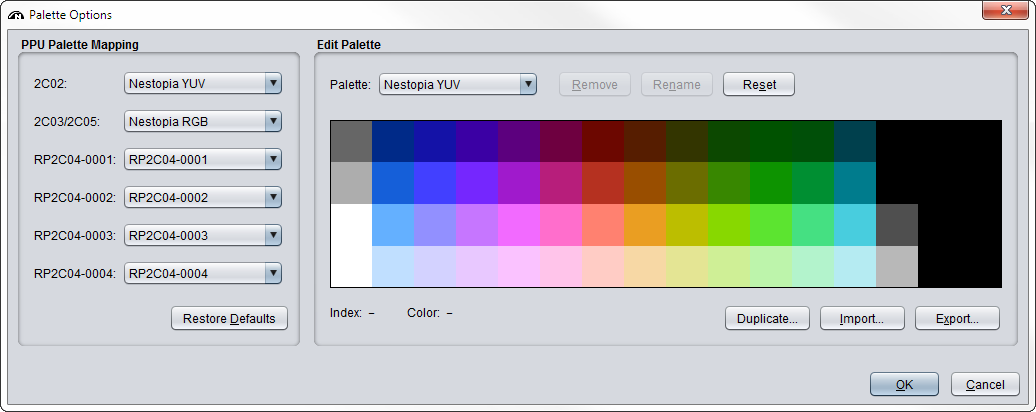The height and width of the screenshot is (412, 1036).
Task: Select the orange swatch in third row
Action: tap(644, 225)
